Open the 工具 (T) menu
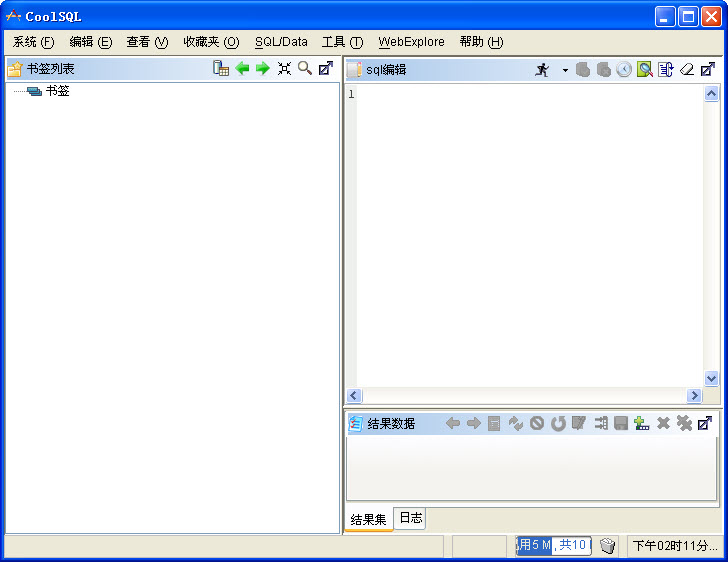 tap(342, 42)
